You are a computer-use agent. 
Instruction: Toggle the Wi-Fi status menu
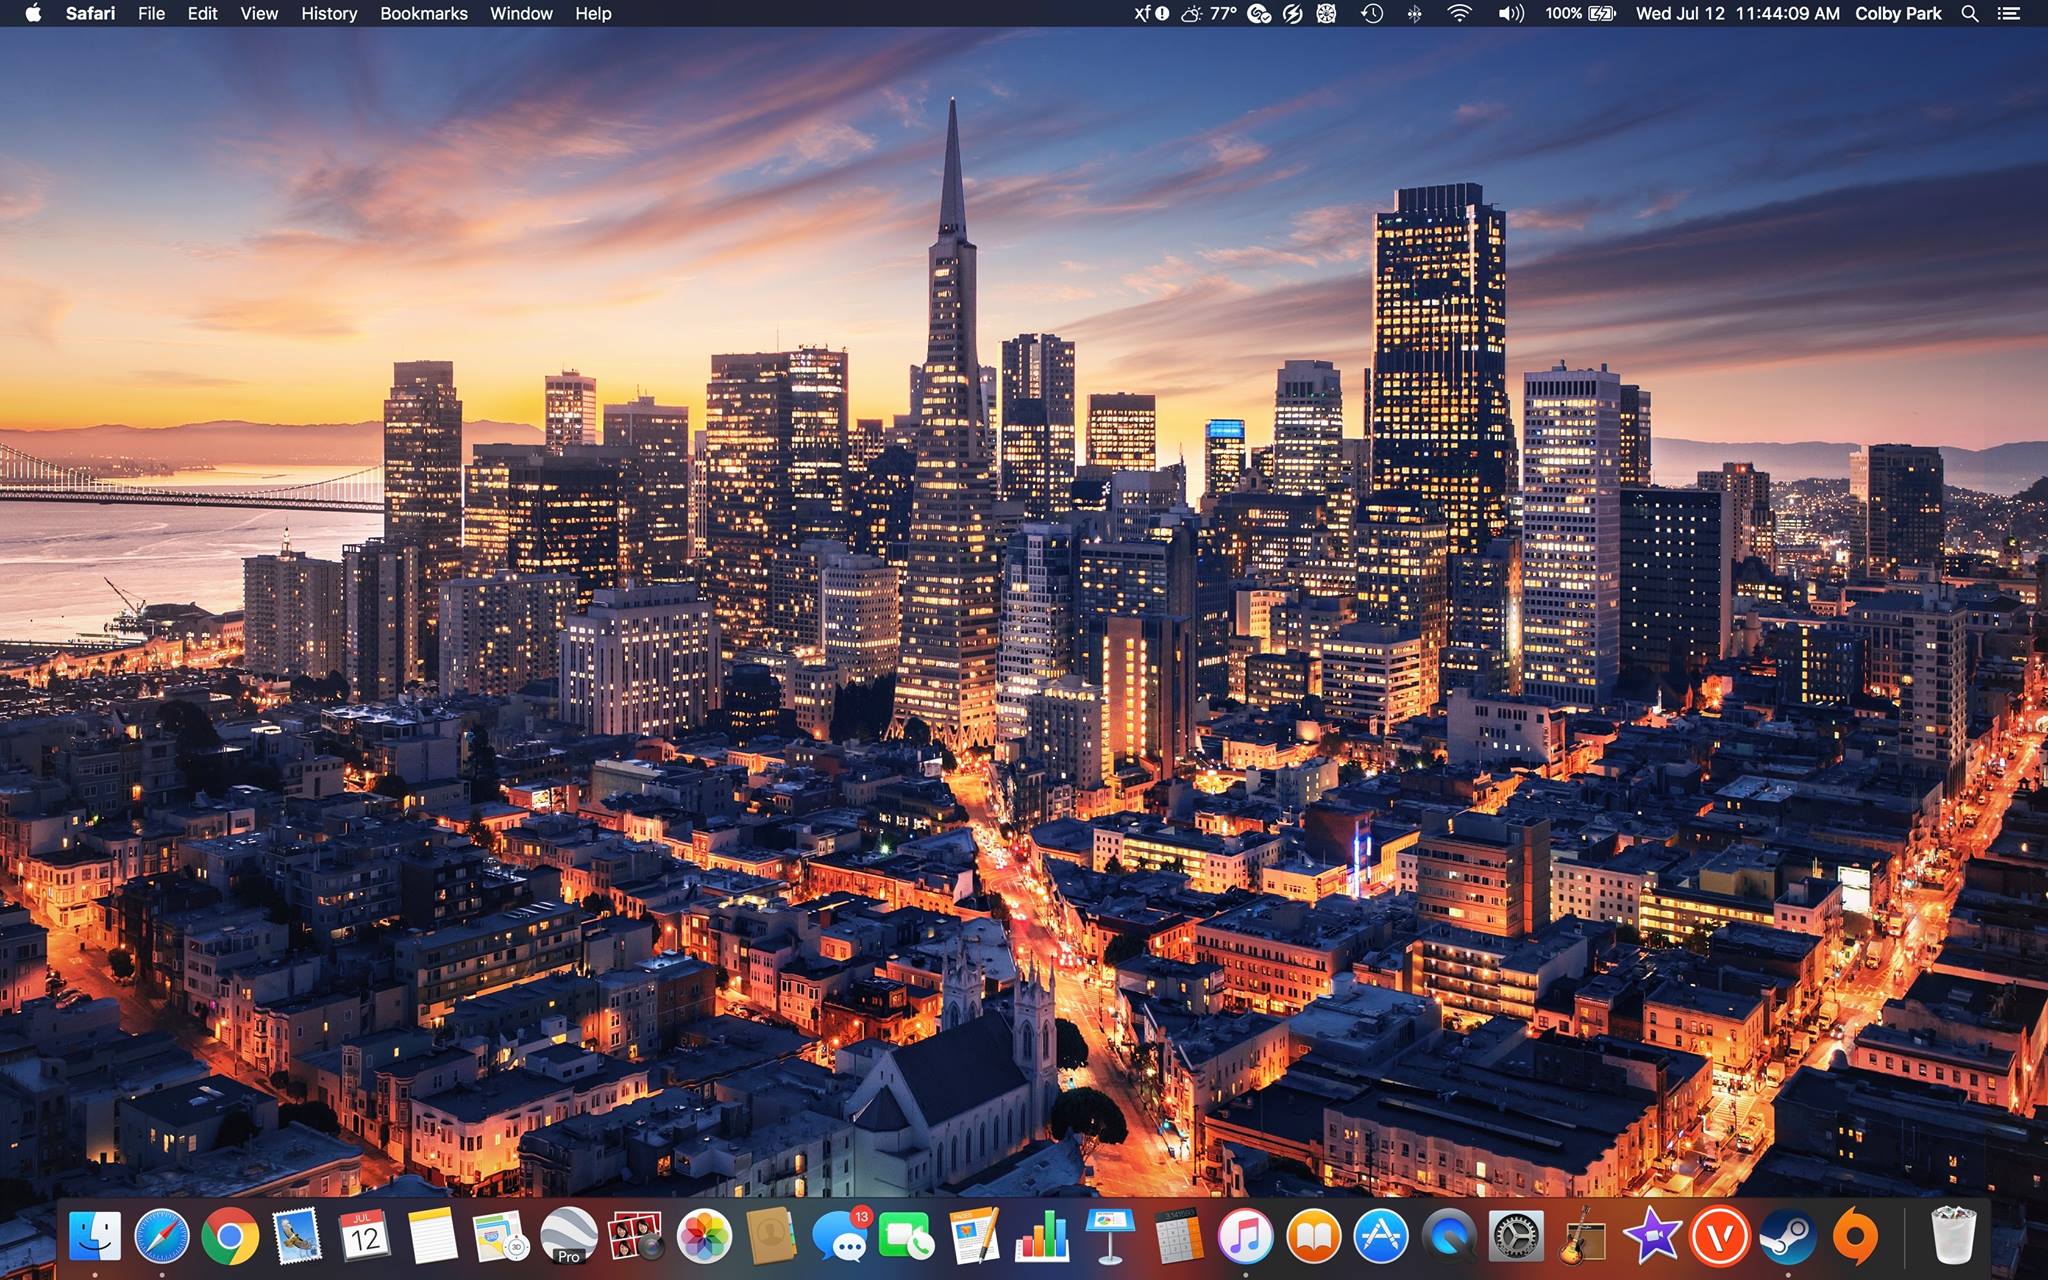1459,14
